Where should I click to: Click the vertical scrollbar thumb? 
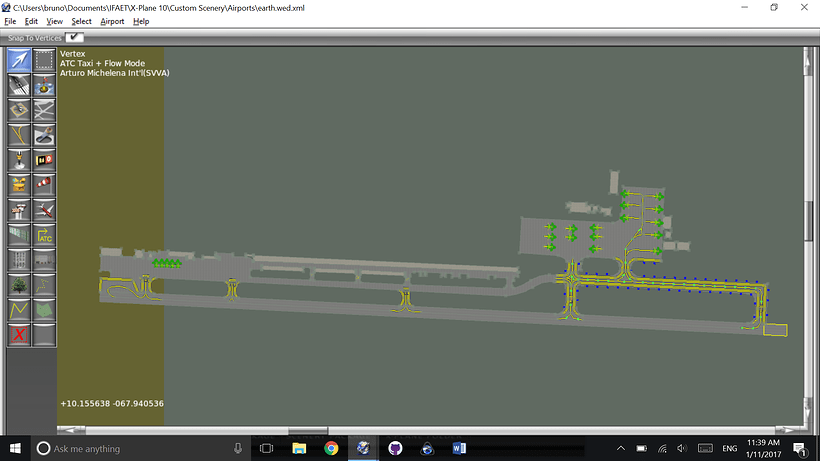coord(808,220)
